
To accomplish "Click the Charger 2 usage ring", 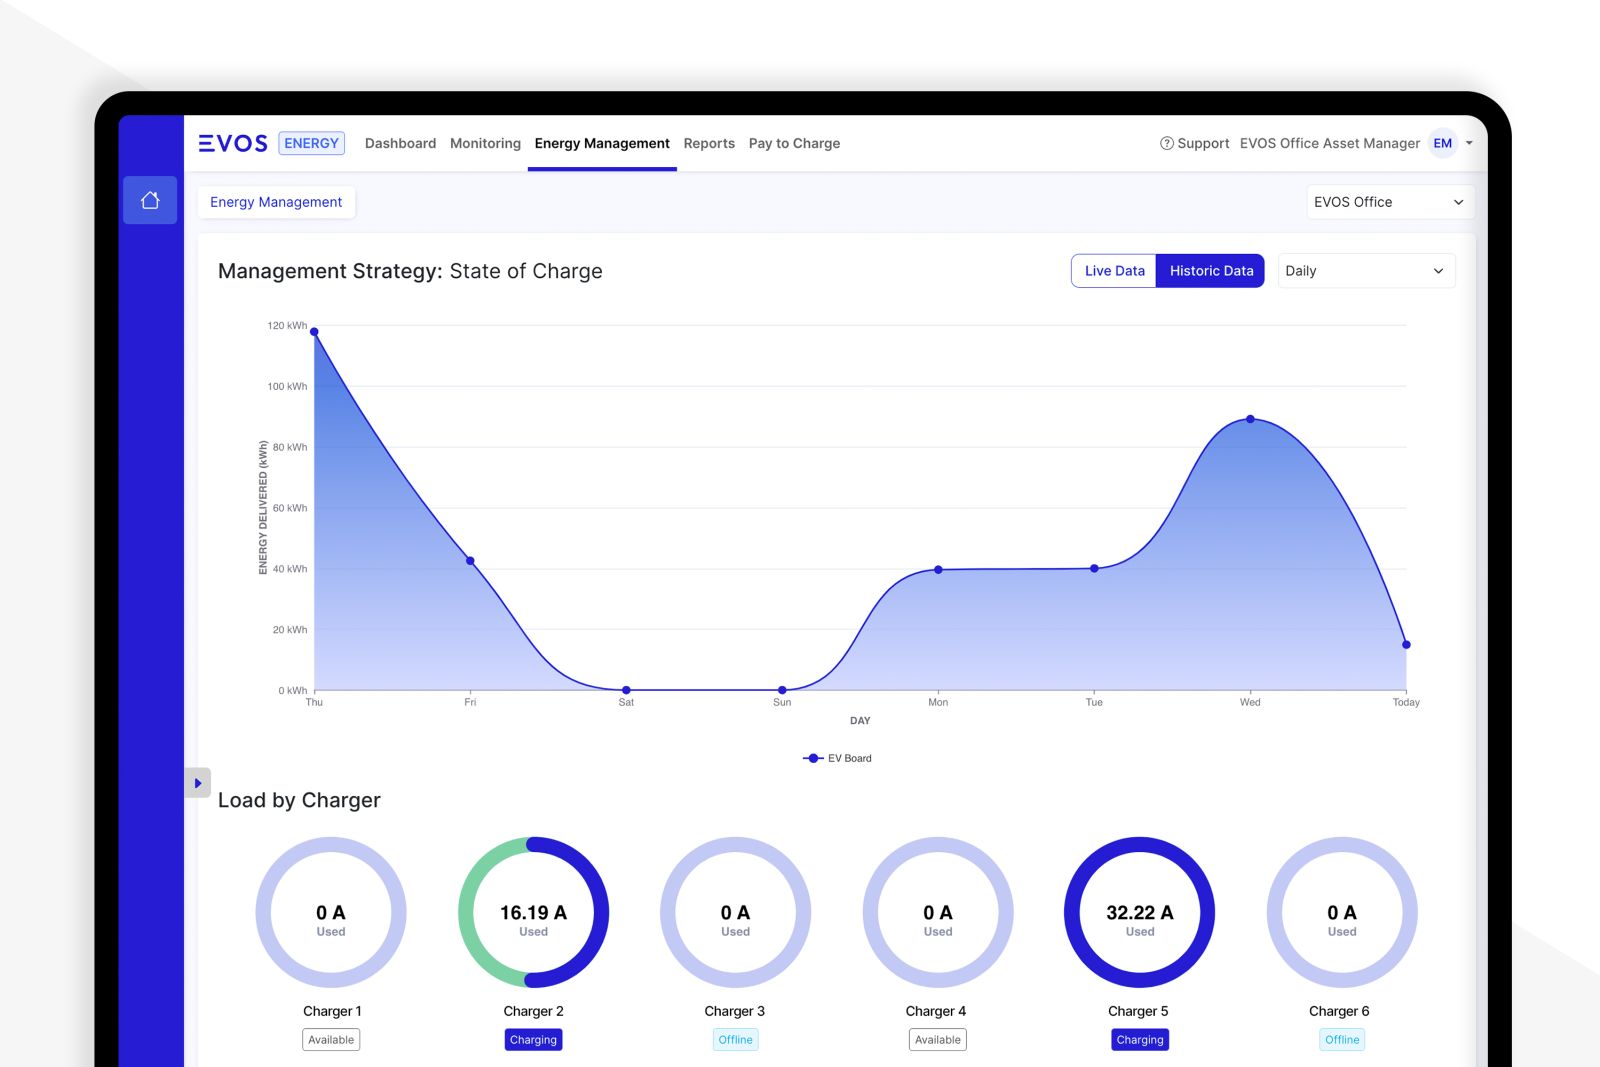I will point(533,912).
